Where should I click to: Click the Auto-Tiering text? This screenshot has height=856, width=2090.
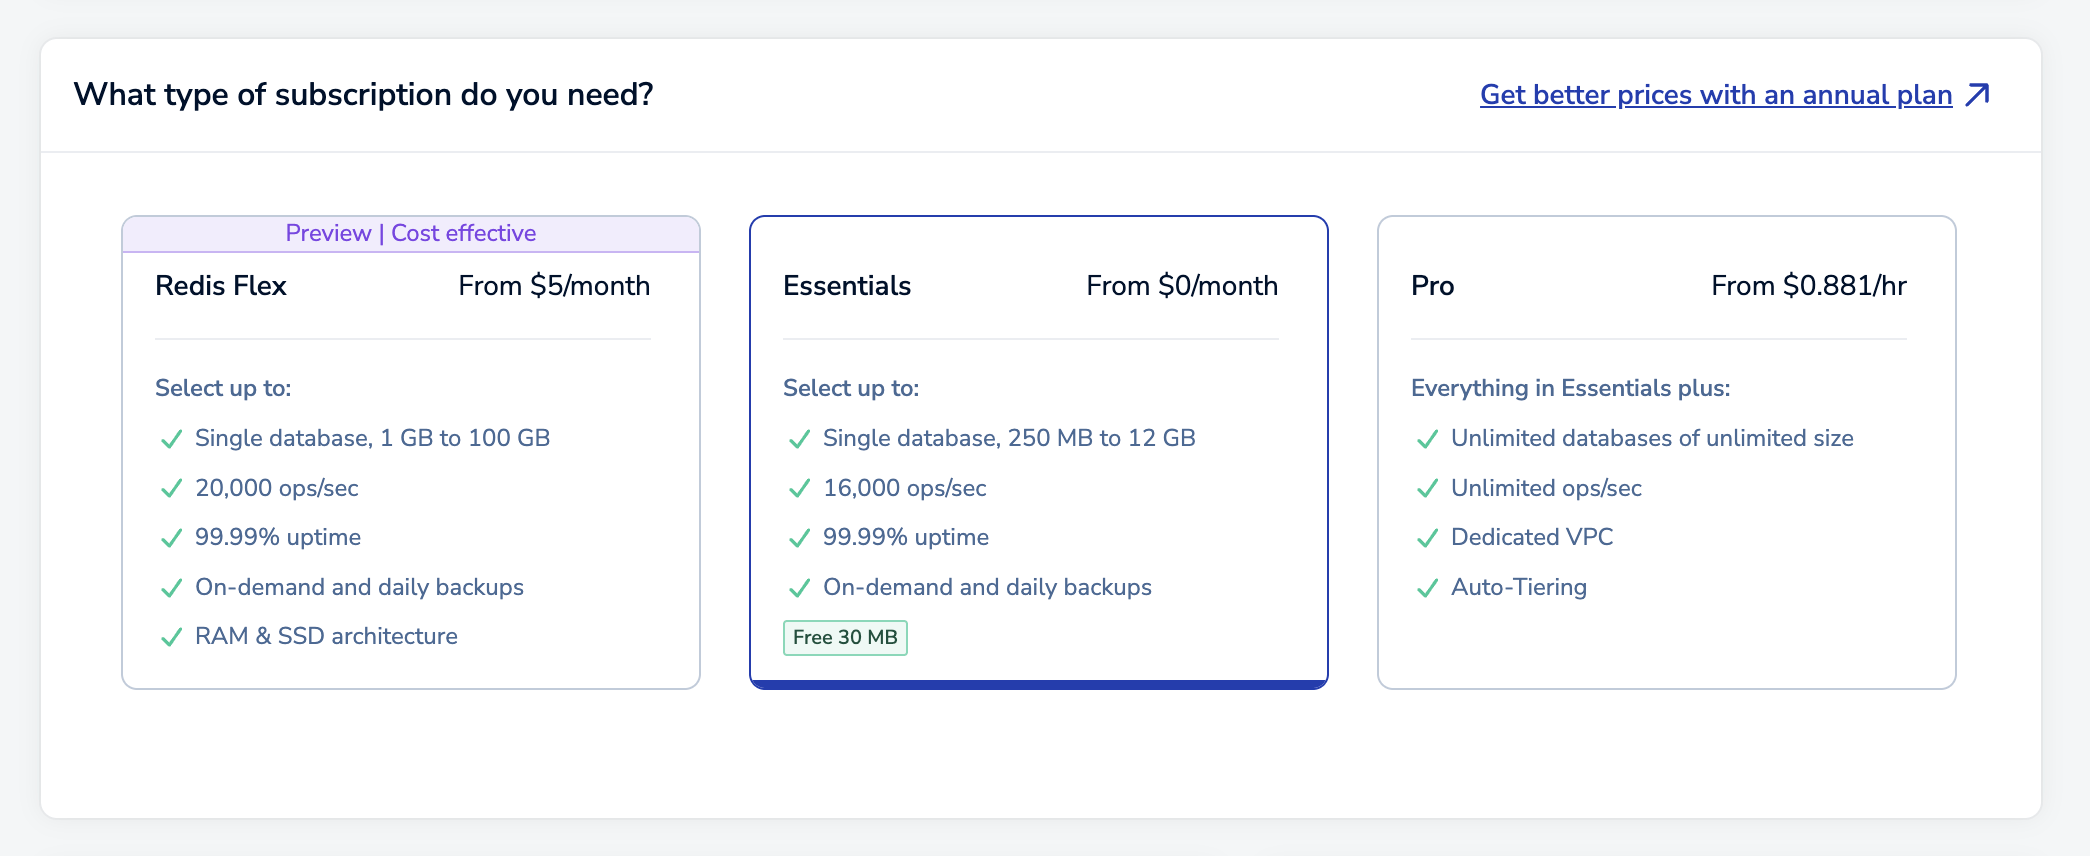click(x=1519, y=587)
